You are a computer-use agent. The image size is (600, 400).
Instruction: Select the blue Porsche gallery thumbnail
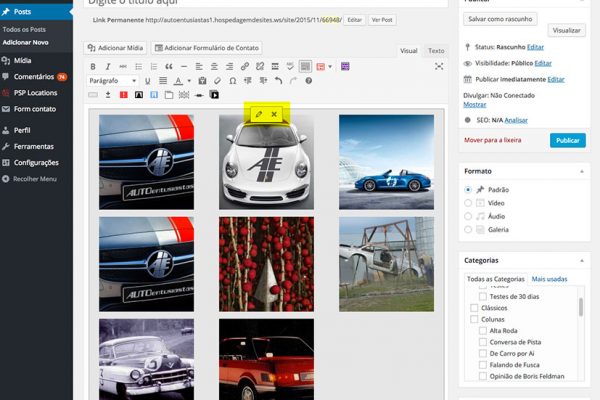point(385,162)
